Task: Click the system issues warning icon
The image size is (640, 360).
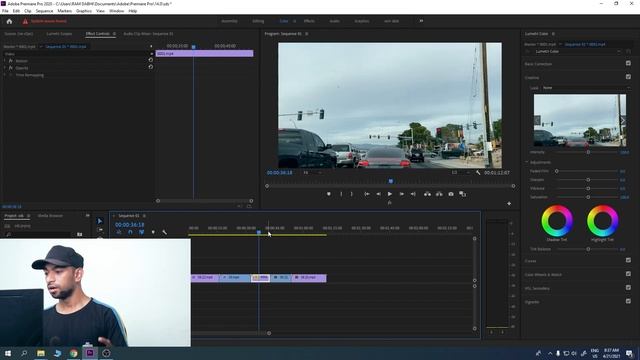Action: point(25,21)
